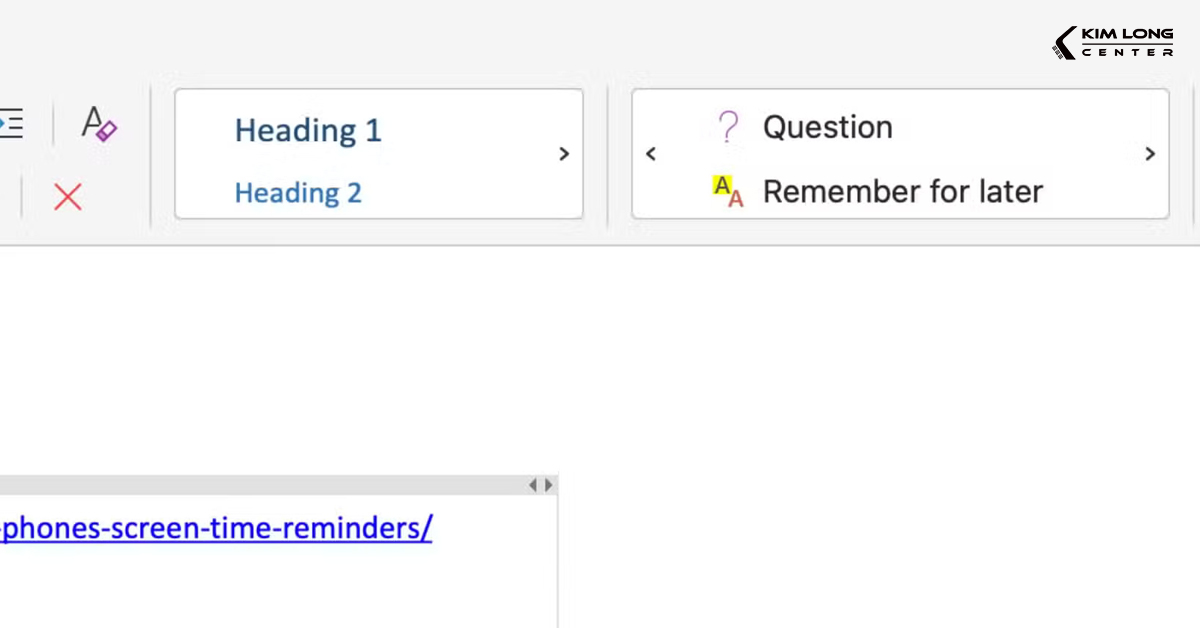Click the Increase Indent icon

[11, 125]
